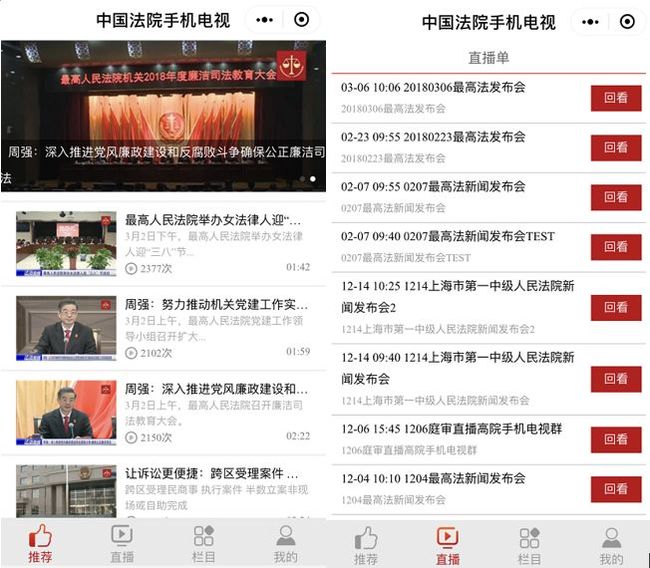Click play count icon beside 2377次
This screenshot has height=568, width=650.
click(x=131, y=269)
